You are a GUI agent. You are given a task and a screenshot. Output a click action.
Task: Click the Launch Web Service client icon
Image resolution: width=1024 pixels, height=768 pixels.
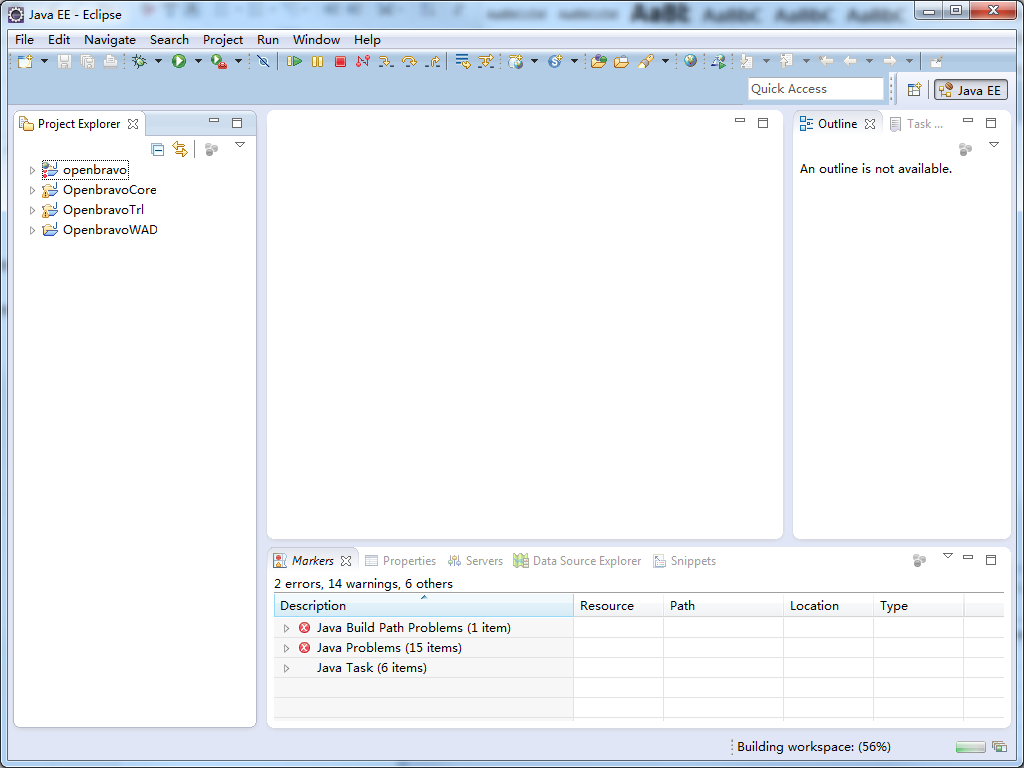click(x=718, y=61)
